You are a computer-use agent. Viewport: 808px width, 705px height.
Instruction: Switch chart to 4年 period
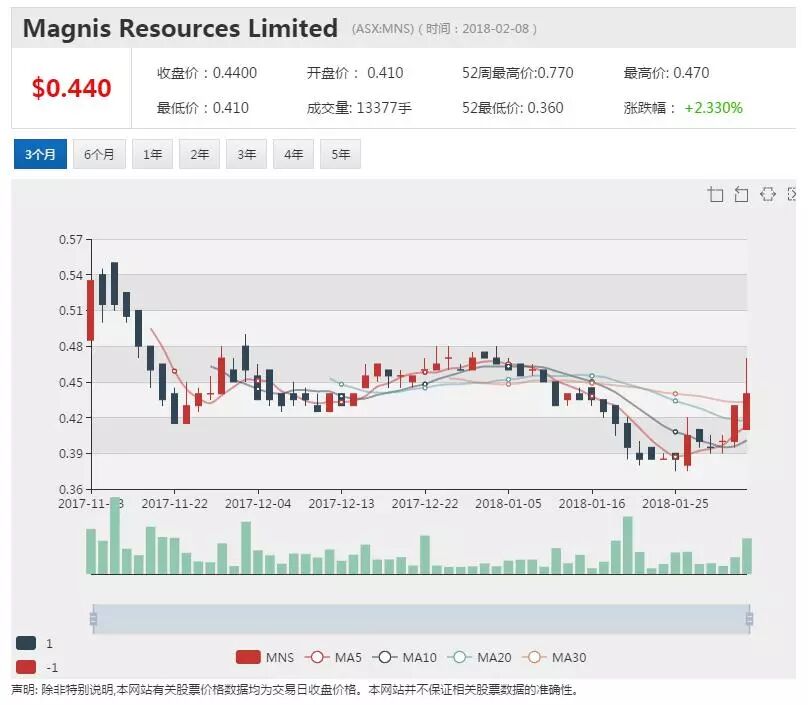tap(293, 154)
